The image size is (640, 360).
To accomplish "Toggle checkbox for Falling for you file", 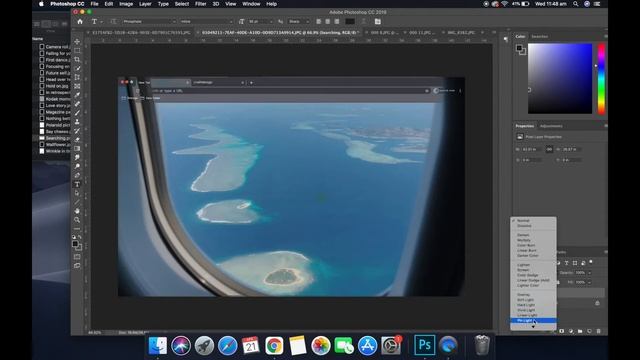I will (x=42, y=53).
